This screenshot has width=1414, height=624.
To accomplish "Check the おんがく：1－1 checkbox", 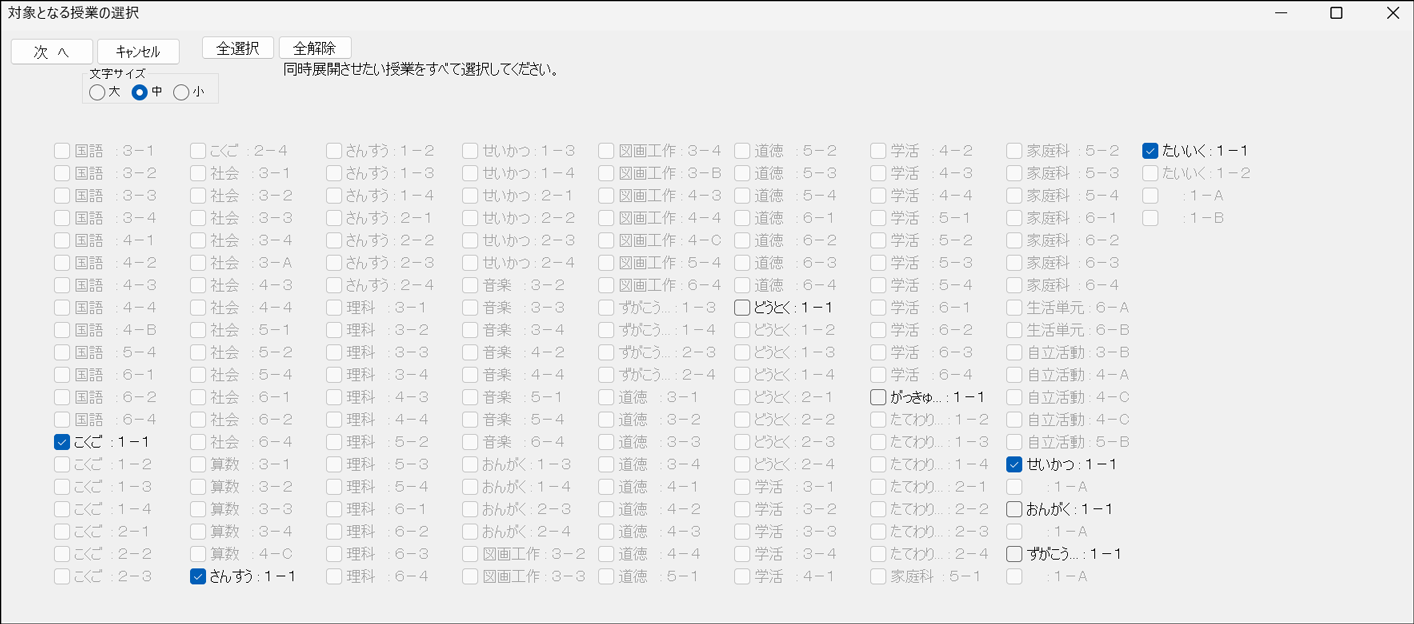I will coord(1014,508).
